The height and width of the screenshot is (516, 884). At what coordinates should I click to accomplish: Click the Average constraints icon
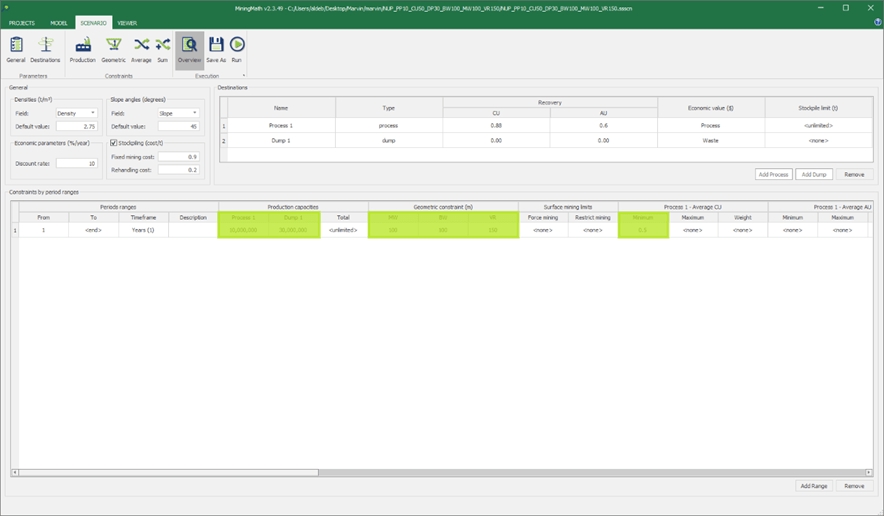point(141,49)
